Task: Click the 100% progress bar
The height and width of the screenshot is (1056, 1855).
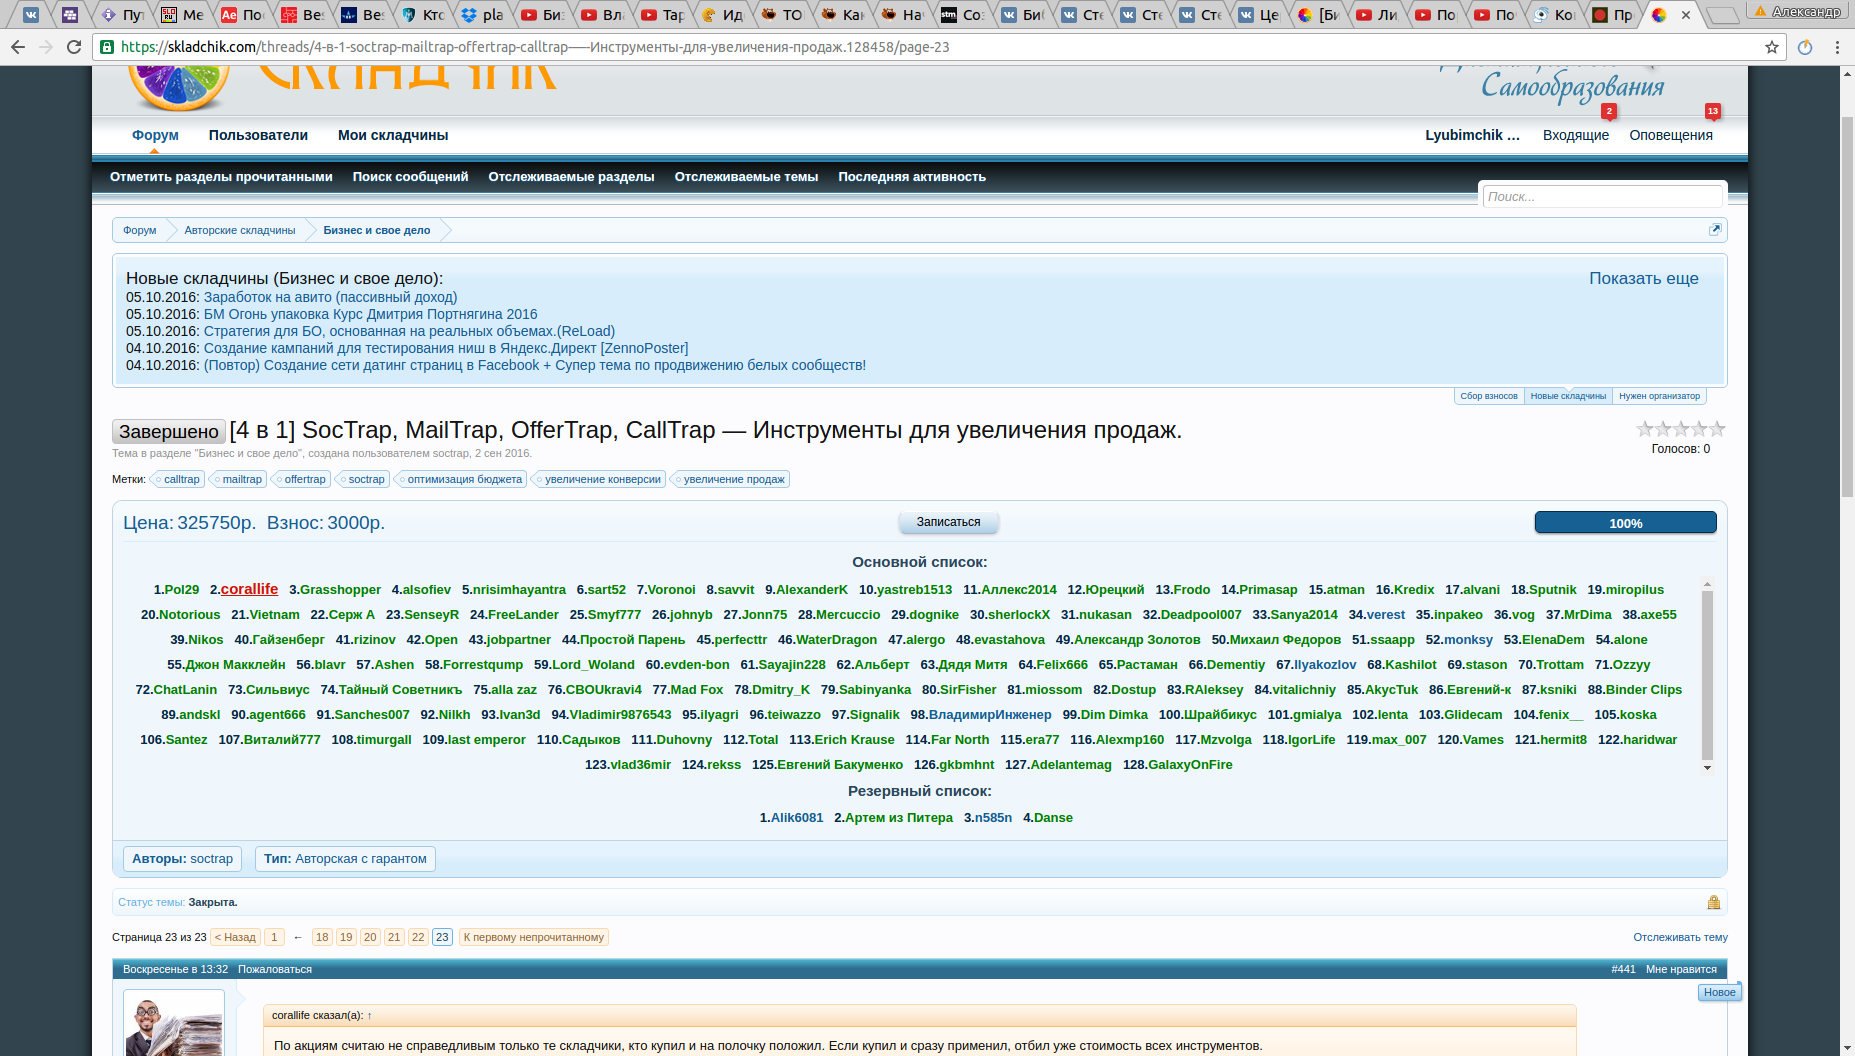Action: tap(1626, 523)
